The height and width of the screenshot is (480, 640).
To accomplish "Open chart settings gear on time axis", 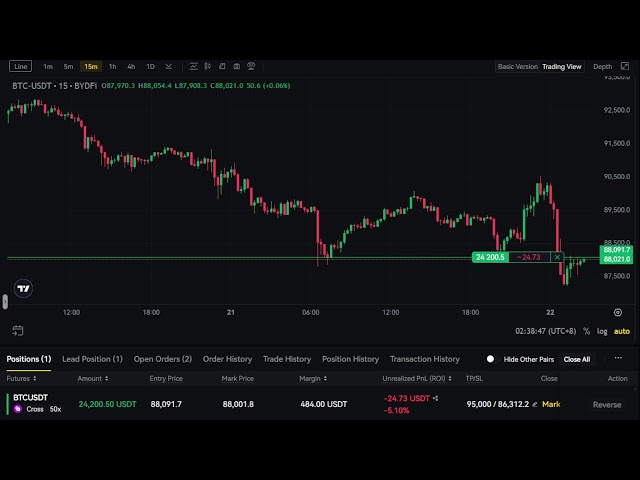I will pos(618,312).
